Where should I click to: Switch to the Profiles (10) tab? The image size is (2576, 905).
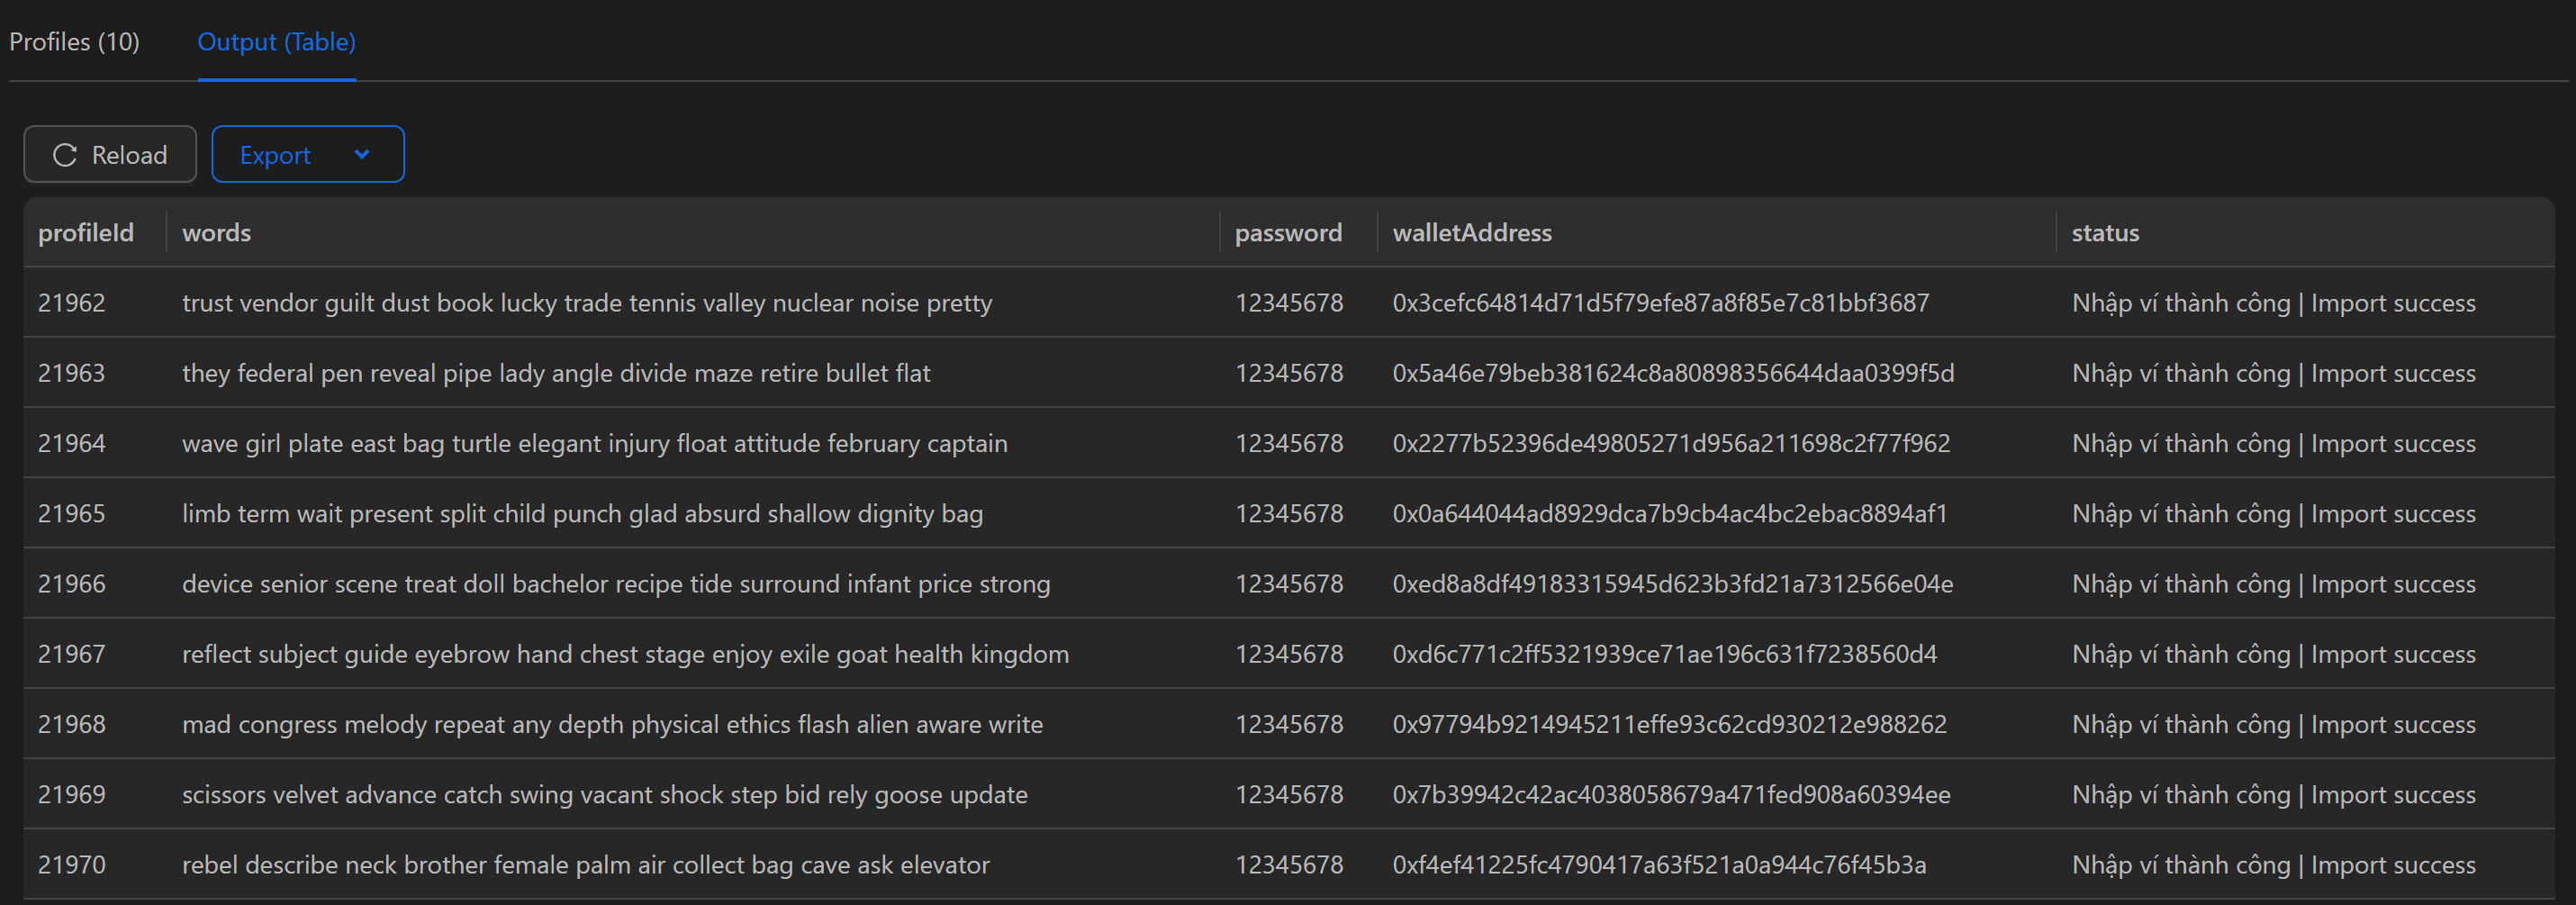(75, 42)
